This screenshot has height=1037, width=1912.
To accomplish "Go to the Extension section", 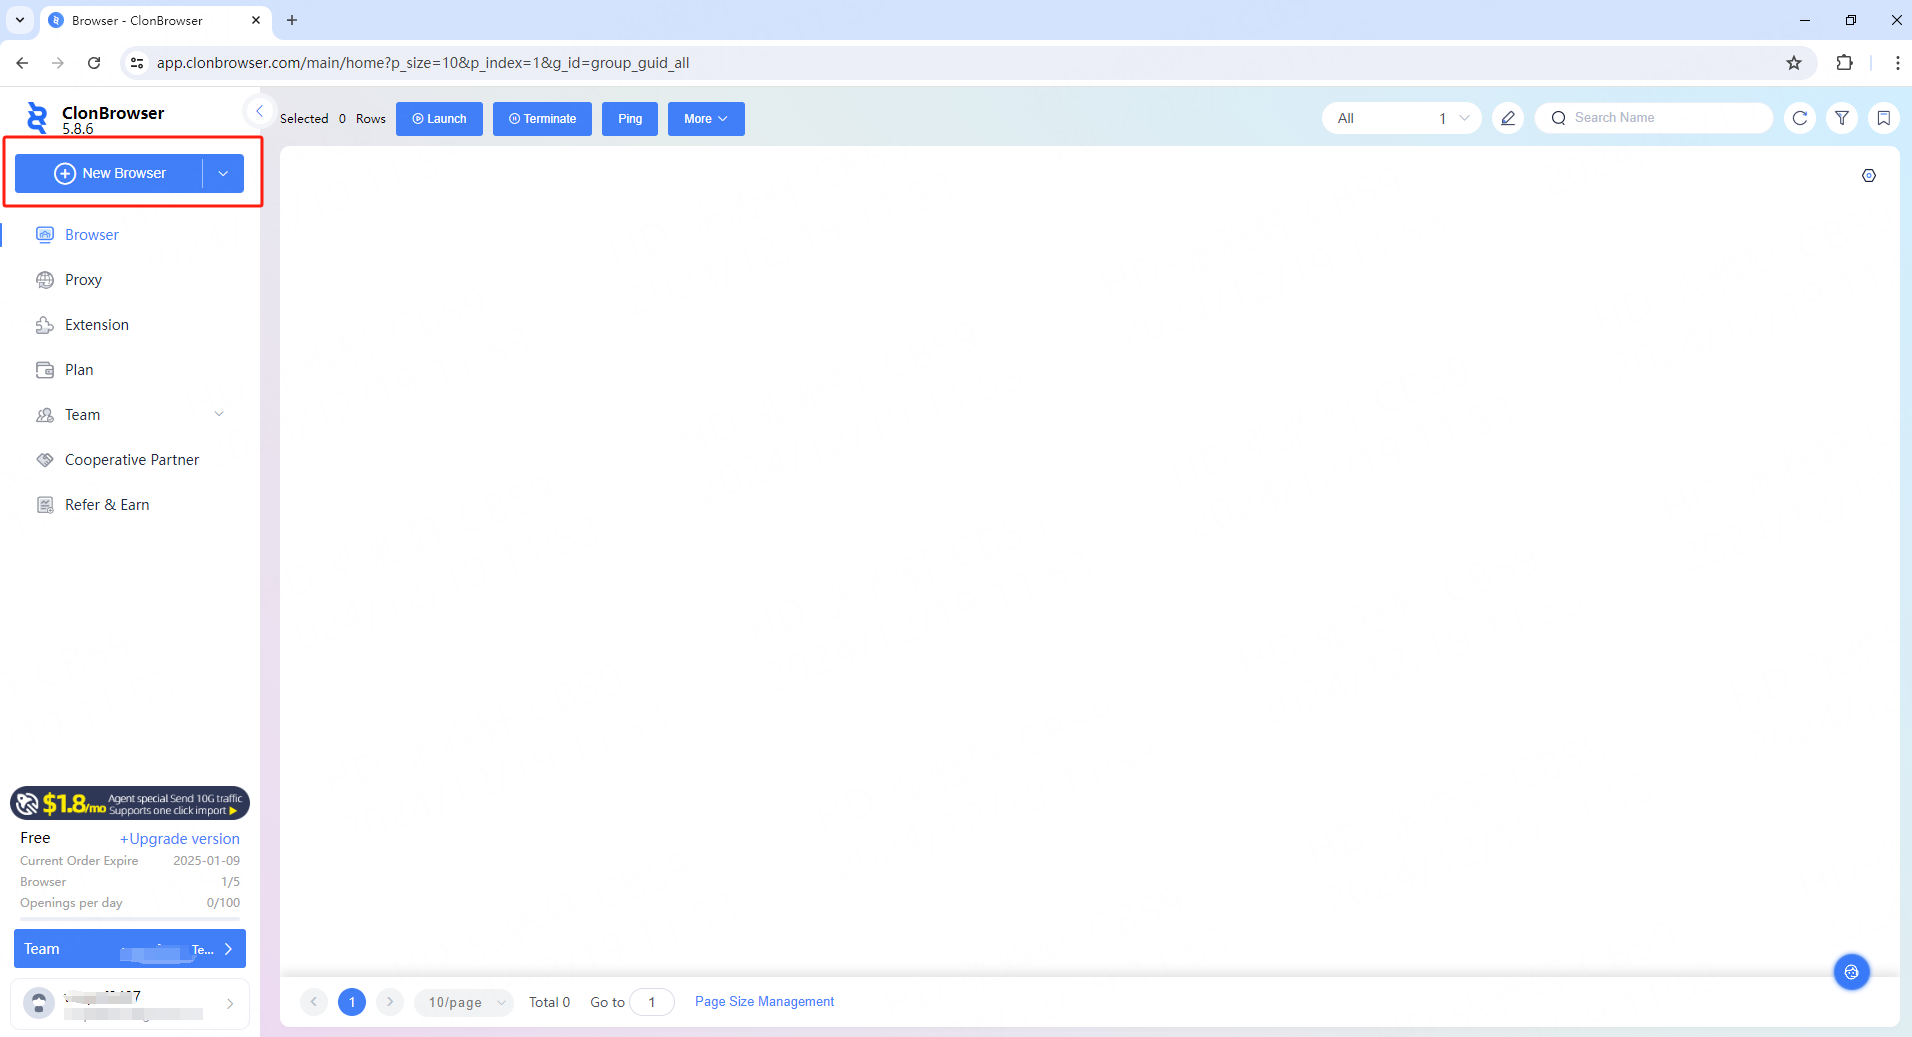I will pos(96,325).
